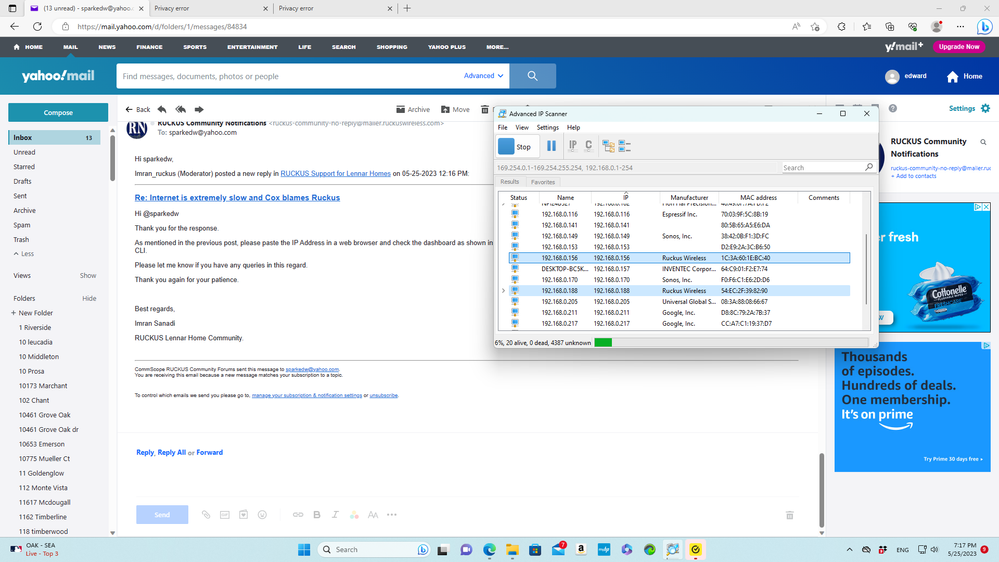This screenshot has width=999, height=562.
Task: Open Microsoft Edge from the taskbar
Action: (x=489, y=549)
